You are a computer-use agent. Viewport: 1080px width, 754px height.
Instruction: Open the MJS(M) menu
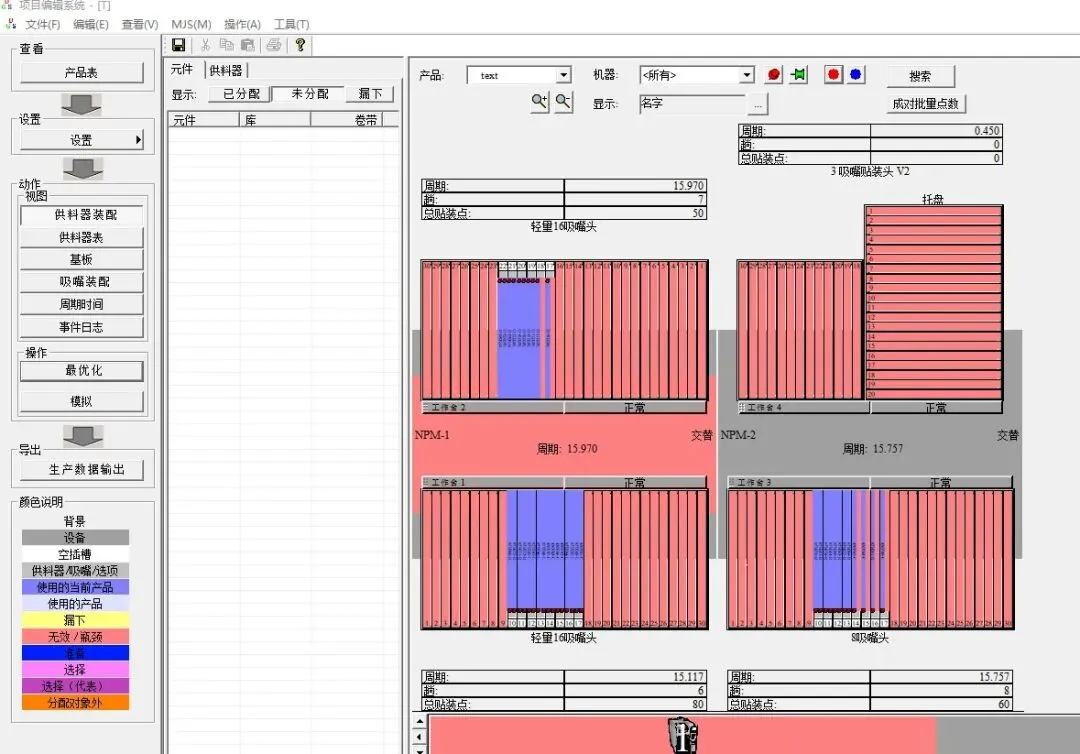[x=191, y=25]
